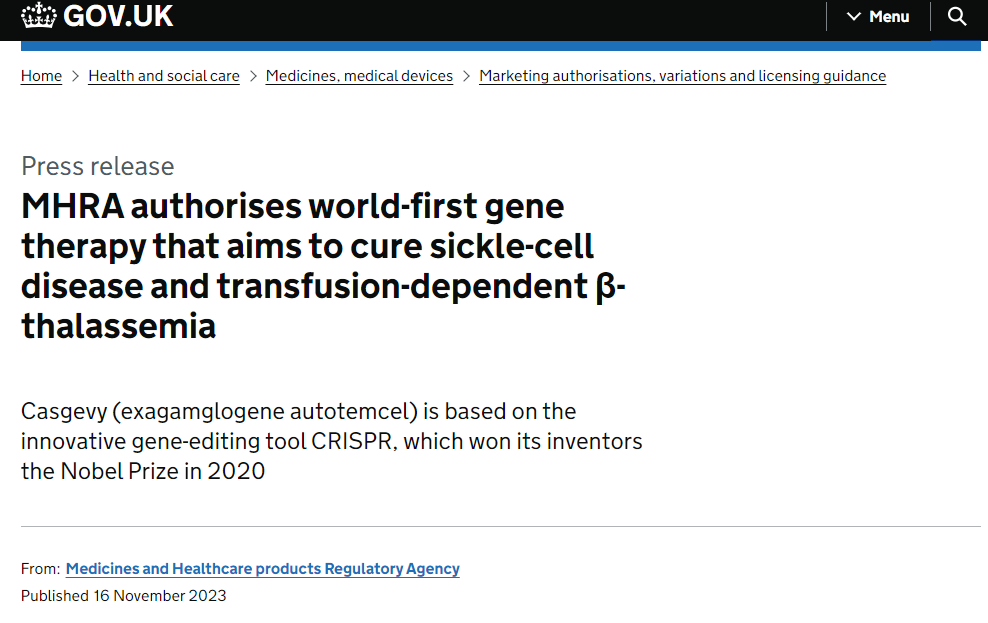Image resolution: width=988 pixels, height=623 pixels.
Task: Click the Press release label
Action: coord(97,166)
